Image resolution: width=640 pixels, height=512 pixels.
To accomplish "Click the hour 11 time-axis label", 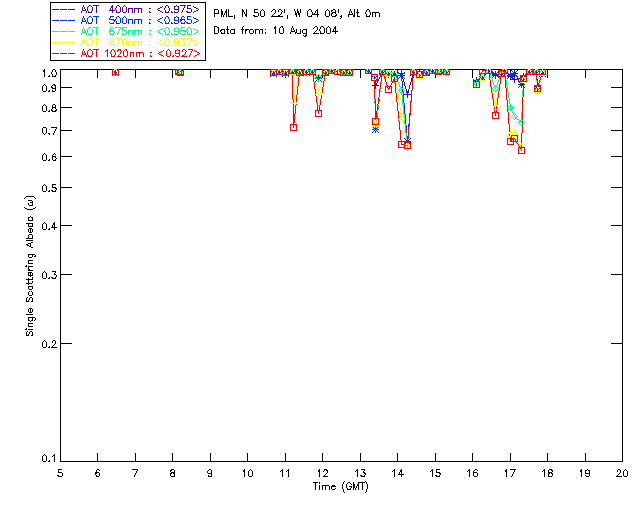I will point(285,473).
